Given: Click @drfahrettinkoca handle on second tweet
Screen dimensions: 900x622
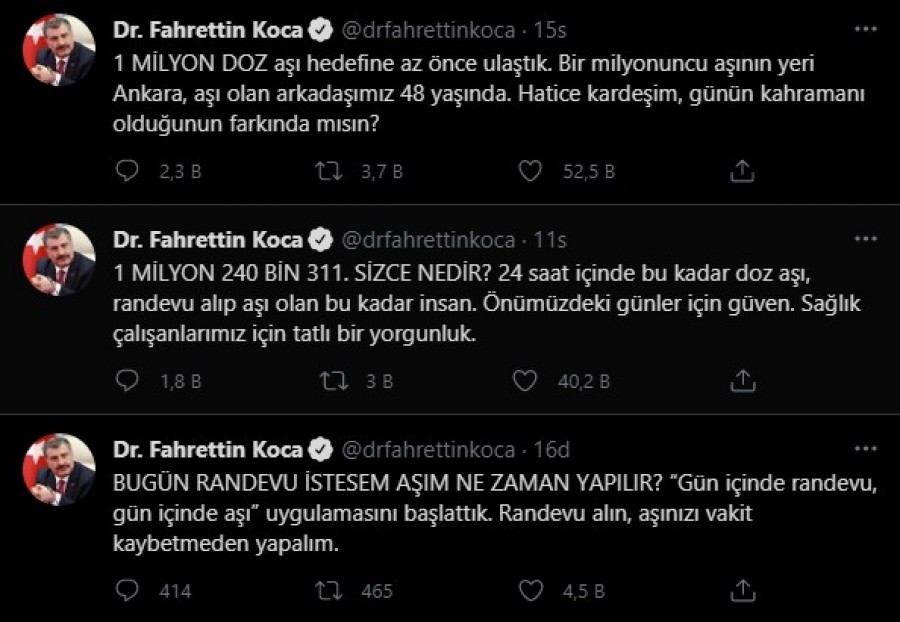Looking at the screenshot, I should [430, 240].
